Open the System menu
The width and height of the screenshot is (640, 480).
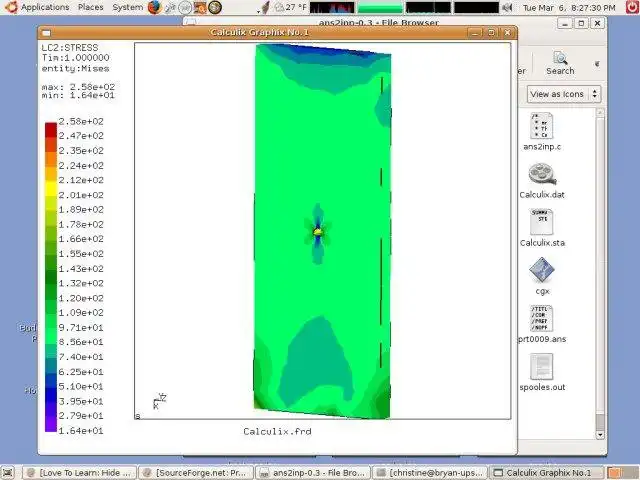[x=127, y=7]
